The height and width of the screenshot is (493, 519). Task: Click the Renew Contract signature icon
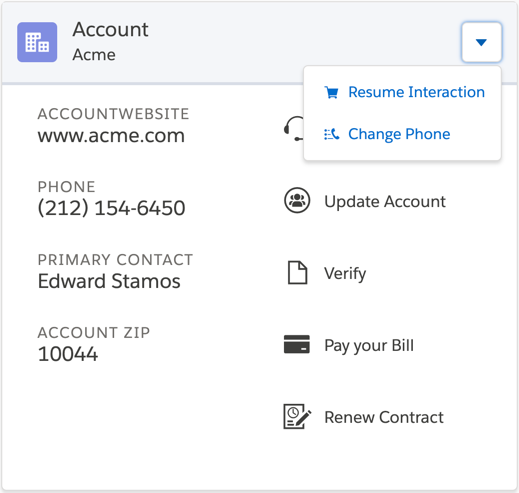click(x=297, y=416)
